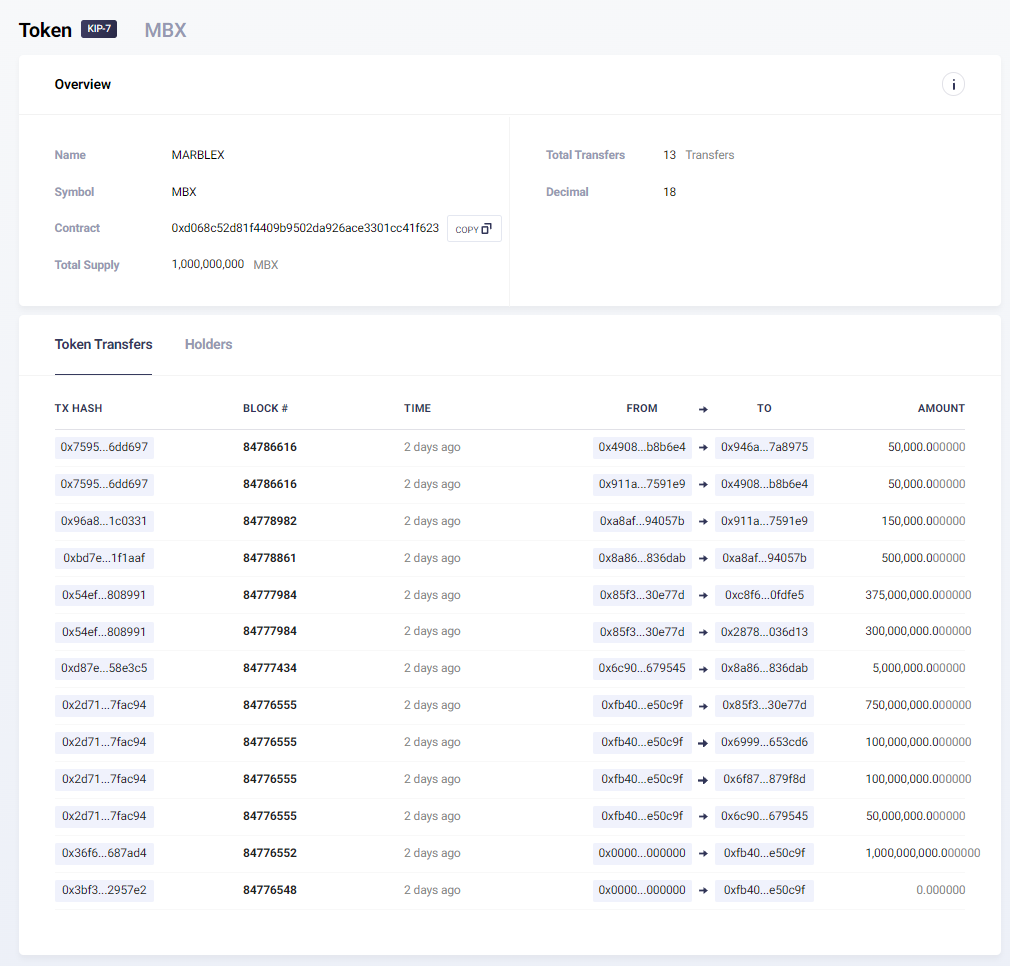This screenshot has width=1010, height=966.
Task: Open block number 84777434
Action: pos(270,668)
